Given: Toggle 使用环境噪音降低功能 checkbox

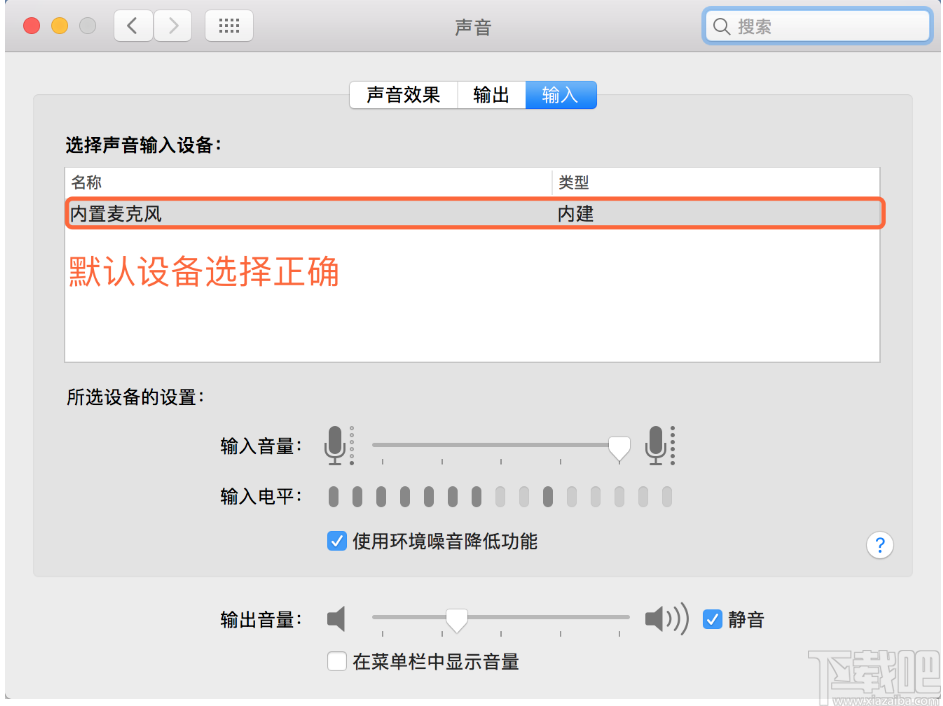Looking at the screenshot, I should 337,541.
